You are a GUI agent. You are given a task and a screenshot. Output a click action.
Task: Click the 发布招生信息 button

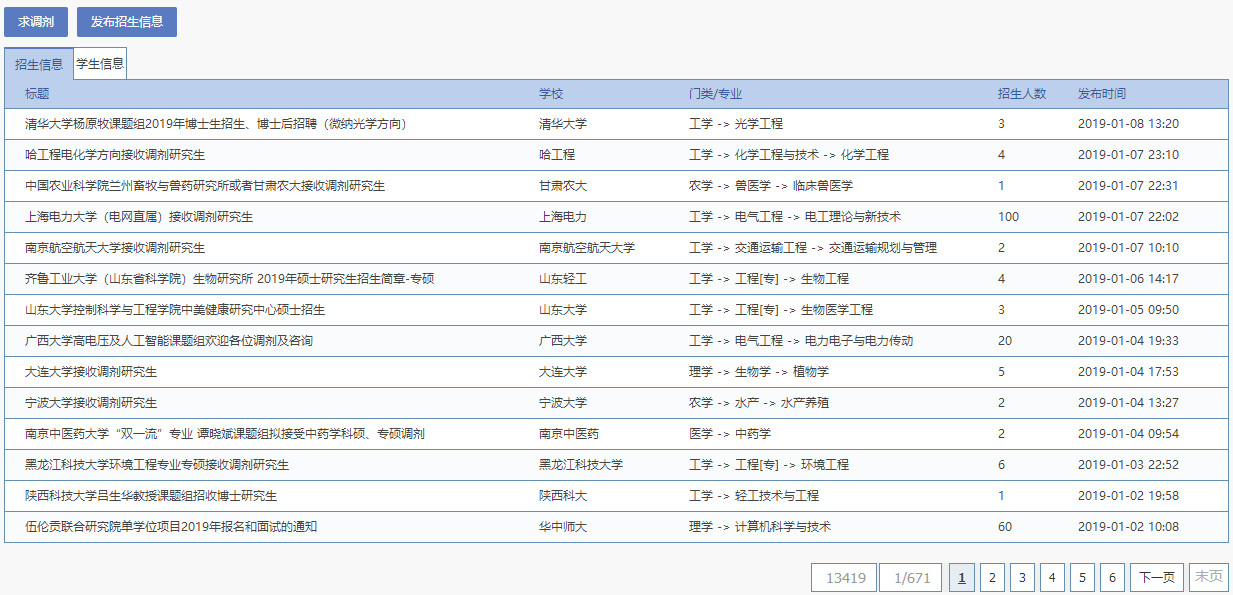click(x=127, y=21)
